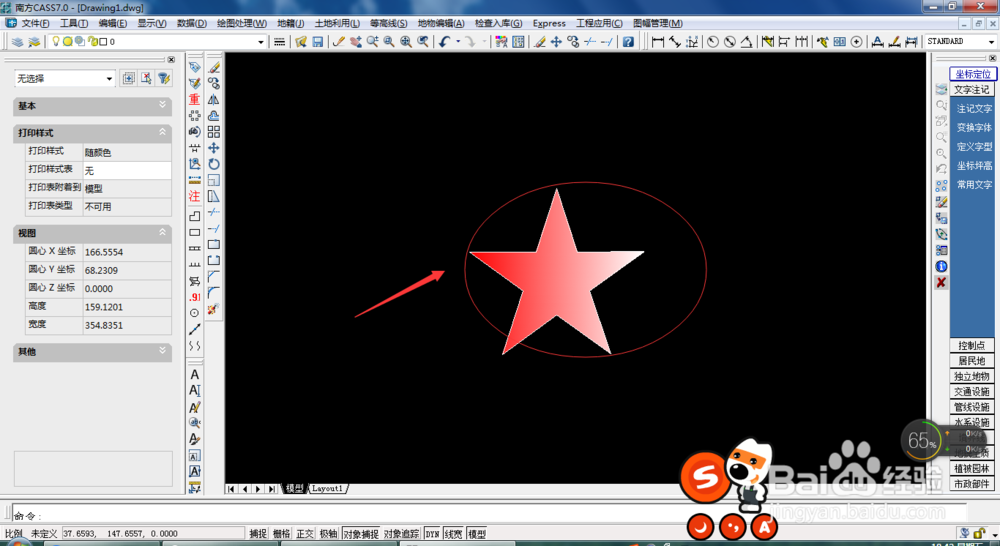Toggle 线宽 lineweight display
The image size is (1000, 546).
tap(453, 534)
